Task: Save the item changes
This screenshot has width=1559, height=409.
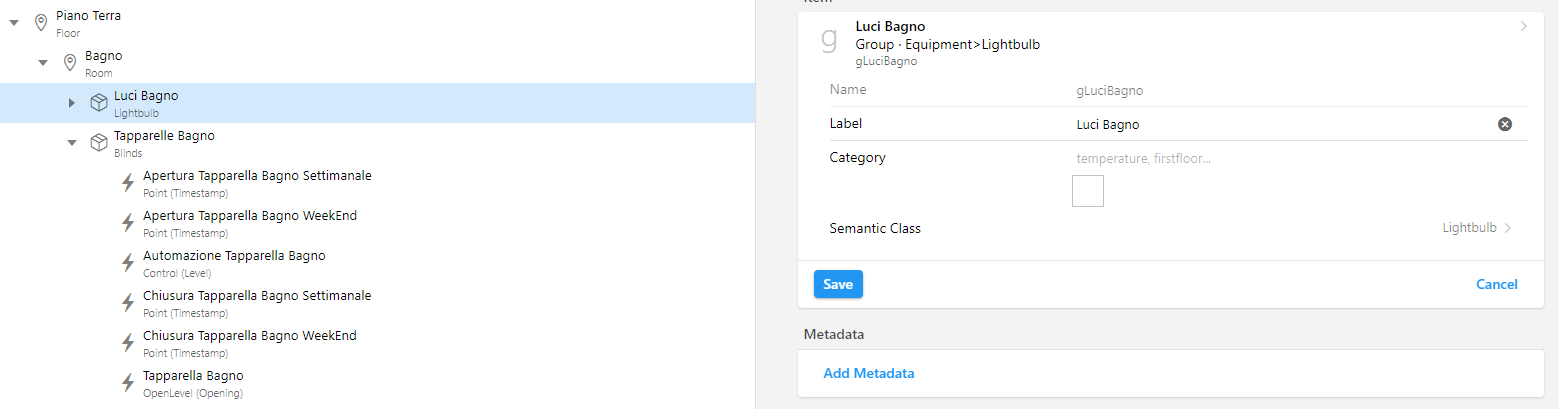Action: click(x=838, y=284)
